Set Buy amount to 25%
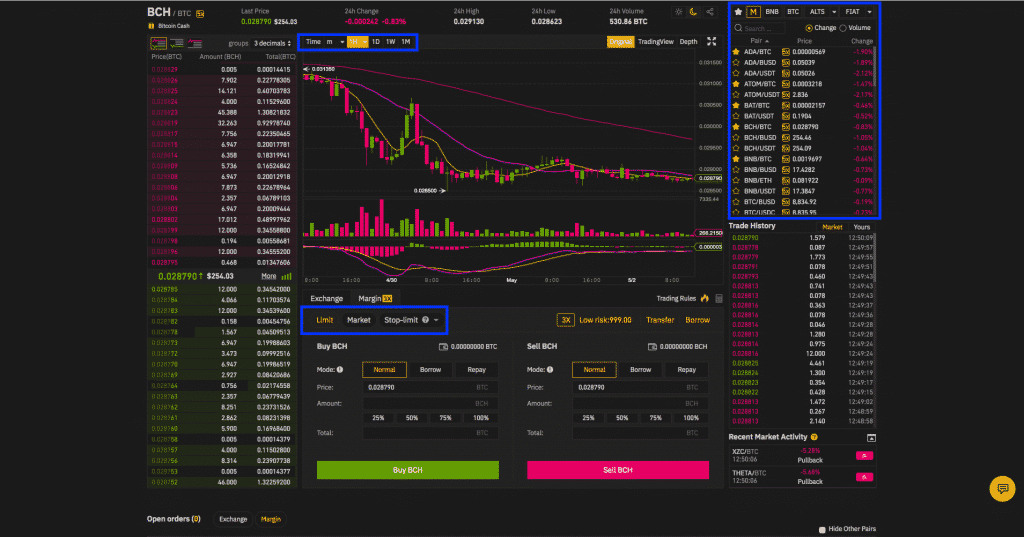This screenshot has height=537, width=1024. coord(378,418)
